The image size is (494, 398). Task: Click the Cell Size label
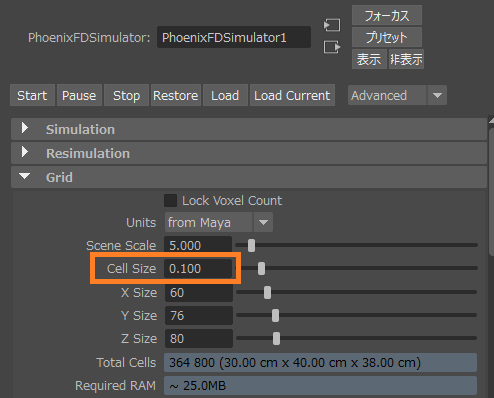pyautogui.click(x=131, y=268)
